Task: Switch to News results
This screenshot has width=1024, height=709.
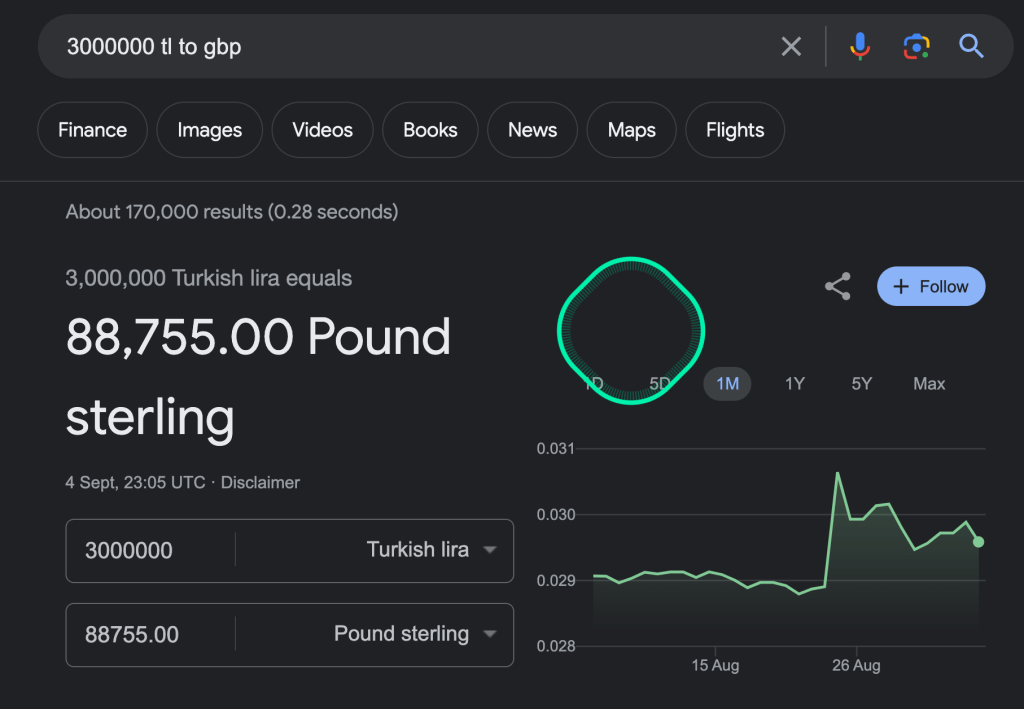Action: (x=532, y=130)
